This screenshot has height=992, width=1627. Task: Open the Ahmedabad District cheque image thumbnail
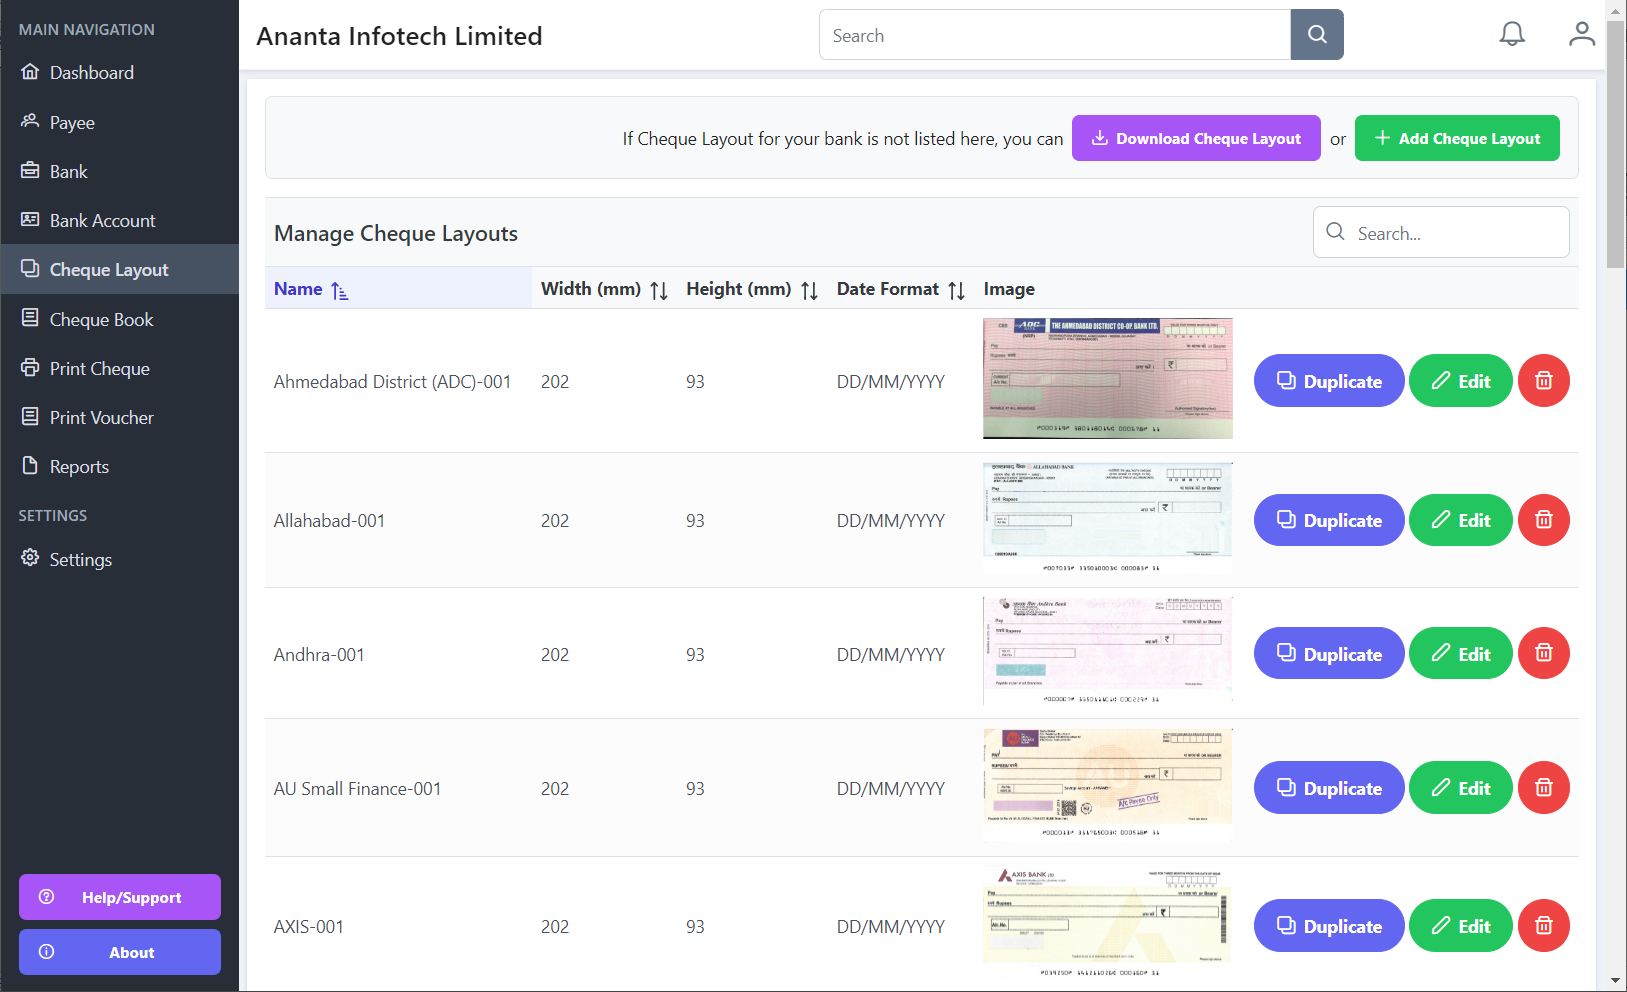click(1108, 378)
